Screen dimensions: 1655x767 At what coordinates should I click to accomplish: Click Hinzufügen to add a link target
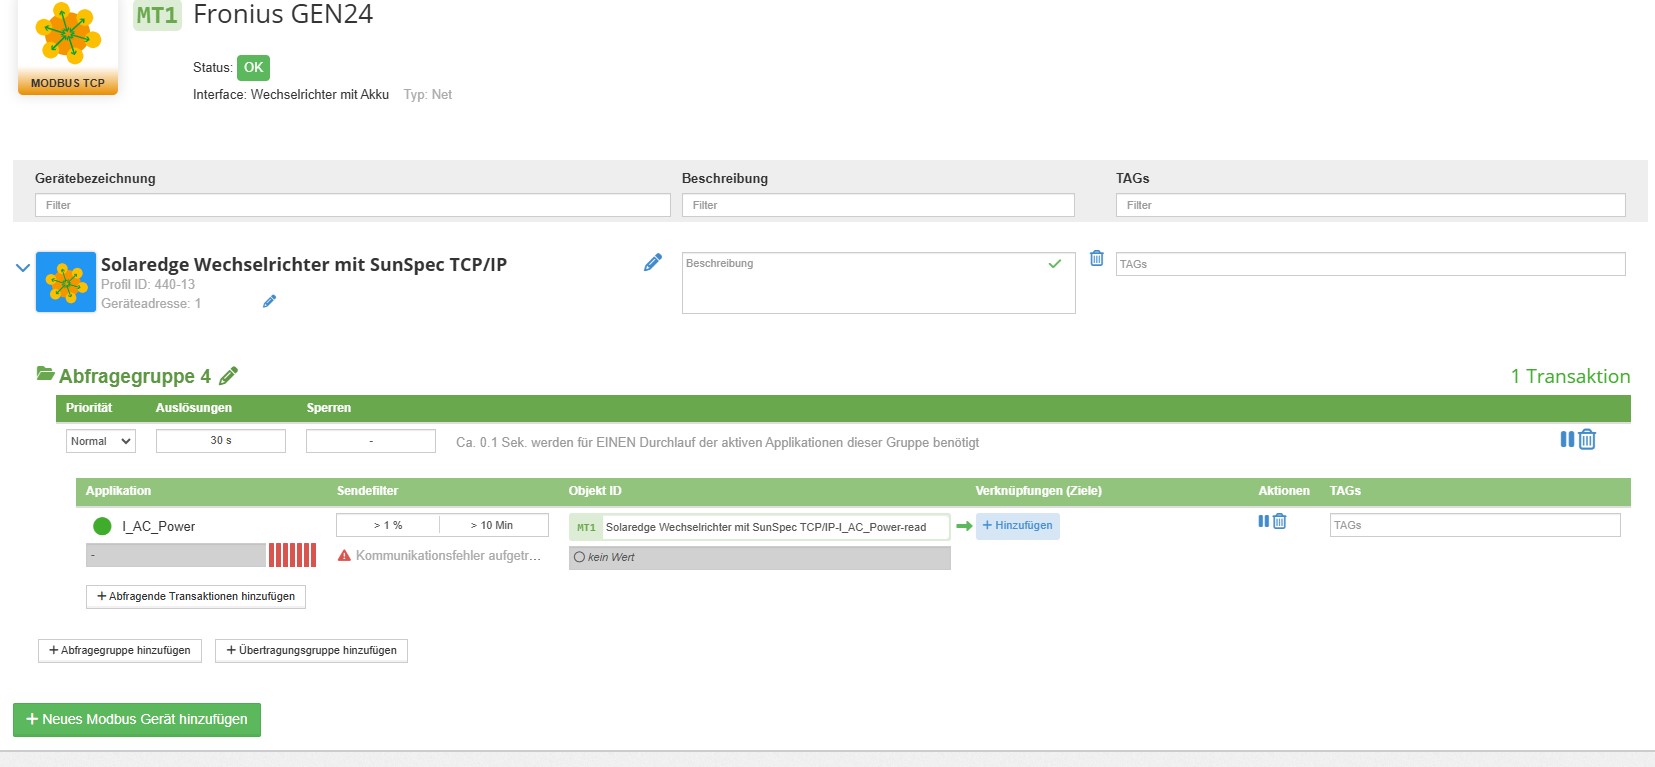1018,526
